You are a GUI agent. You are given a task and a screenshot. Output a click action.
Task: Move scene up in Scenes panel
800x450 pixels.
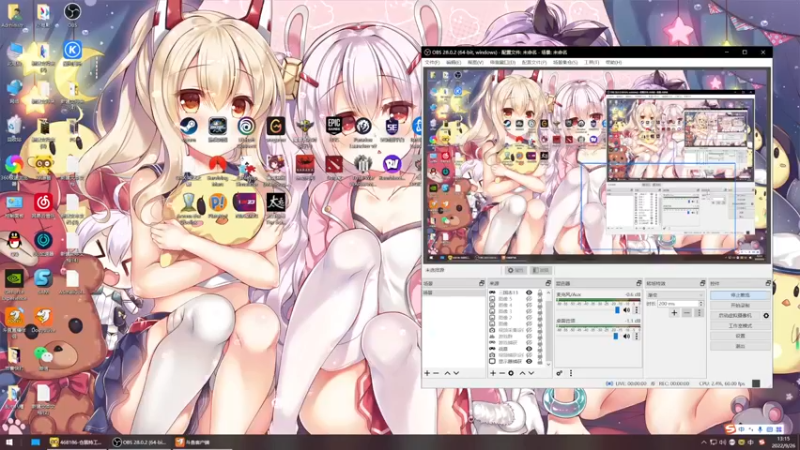[x=447, y=373]
